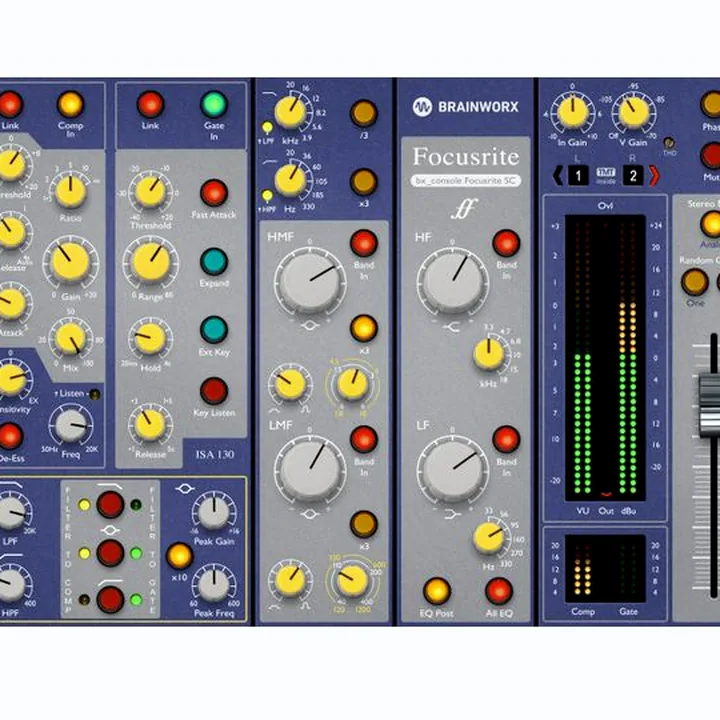
Task: Click the Listen LED in compressor section
Action: [94, 394]
